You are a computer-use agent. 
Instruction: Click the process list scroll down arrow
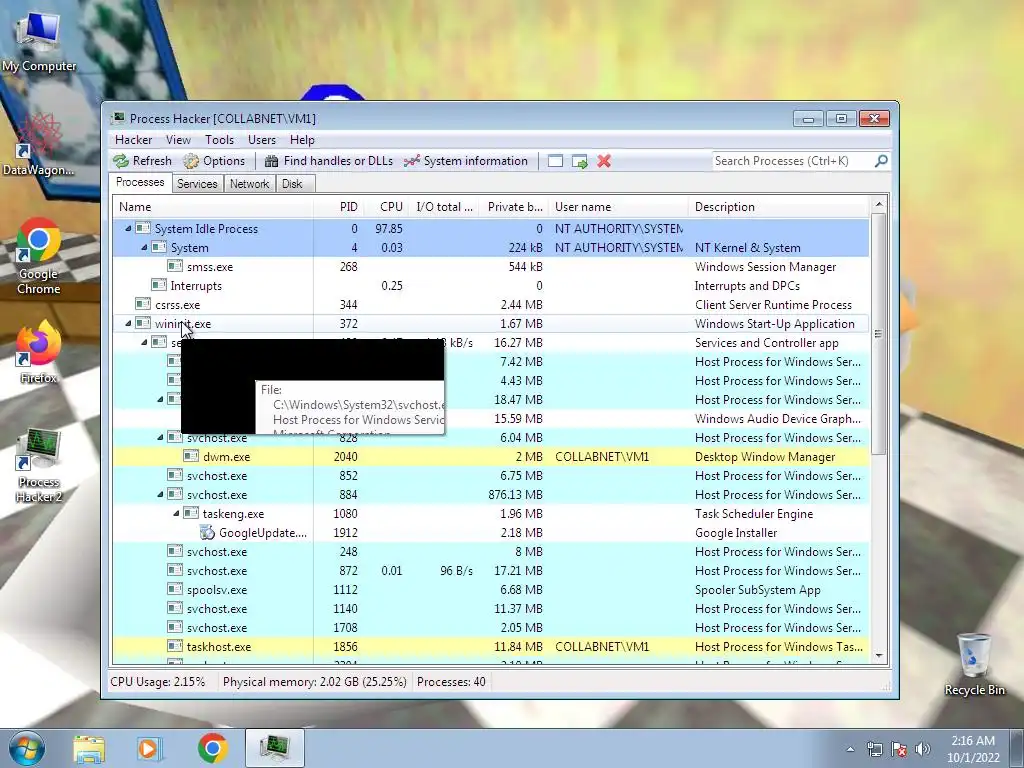(879, 656)
